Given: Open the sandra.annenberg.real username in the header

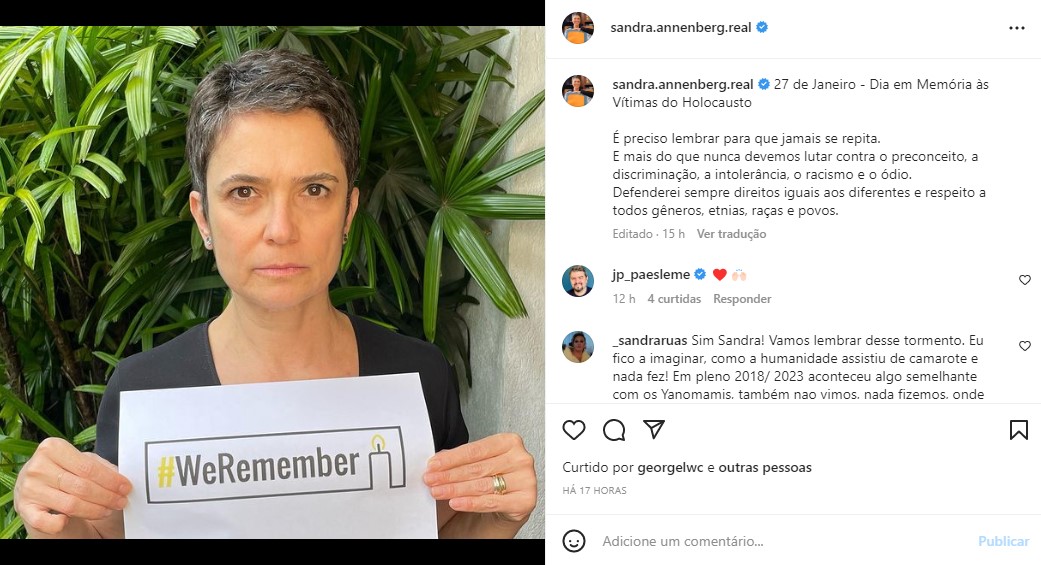Looking at the screenshot, I should [681, 28].
